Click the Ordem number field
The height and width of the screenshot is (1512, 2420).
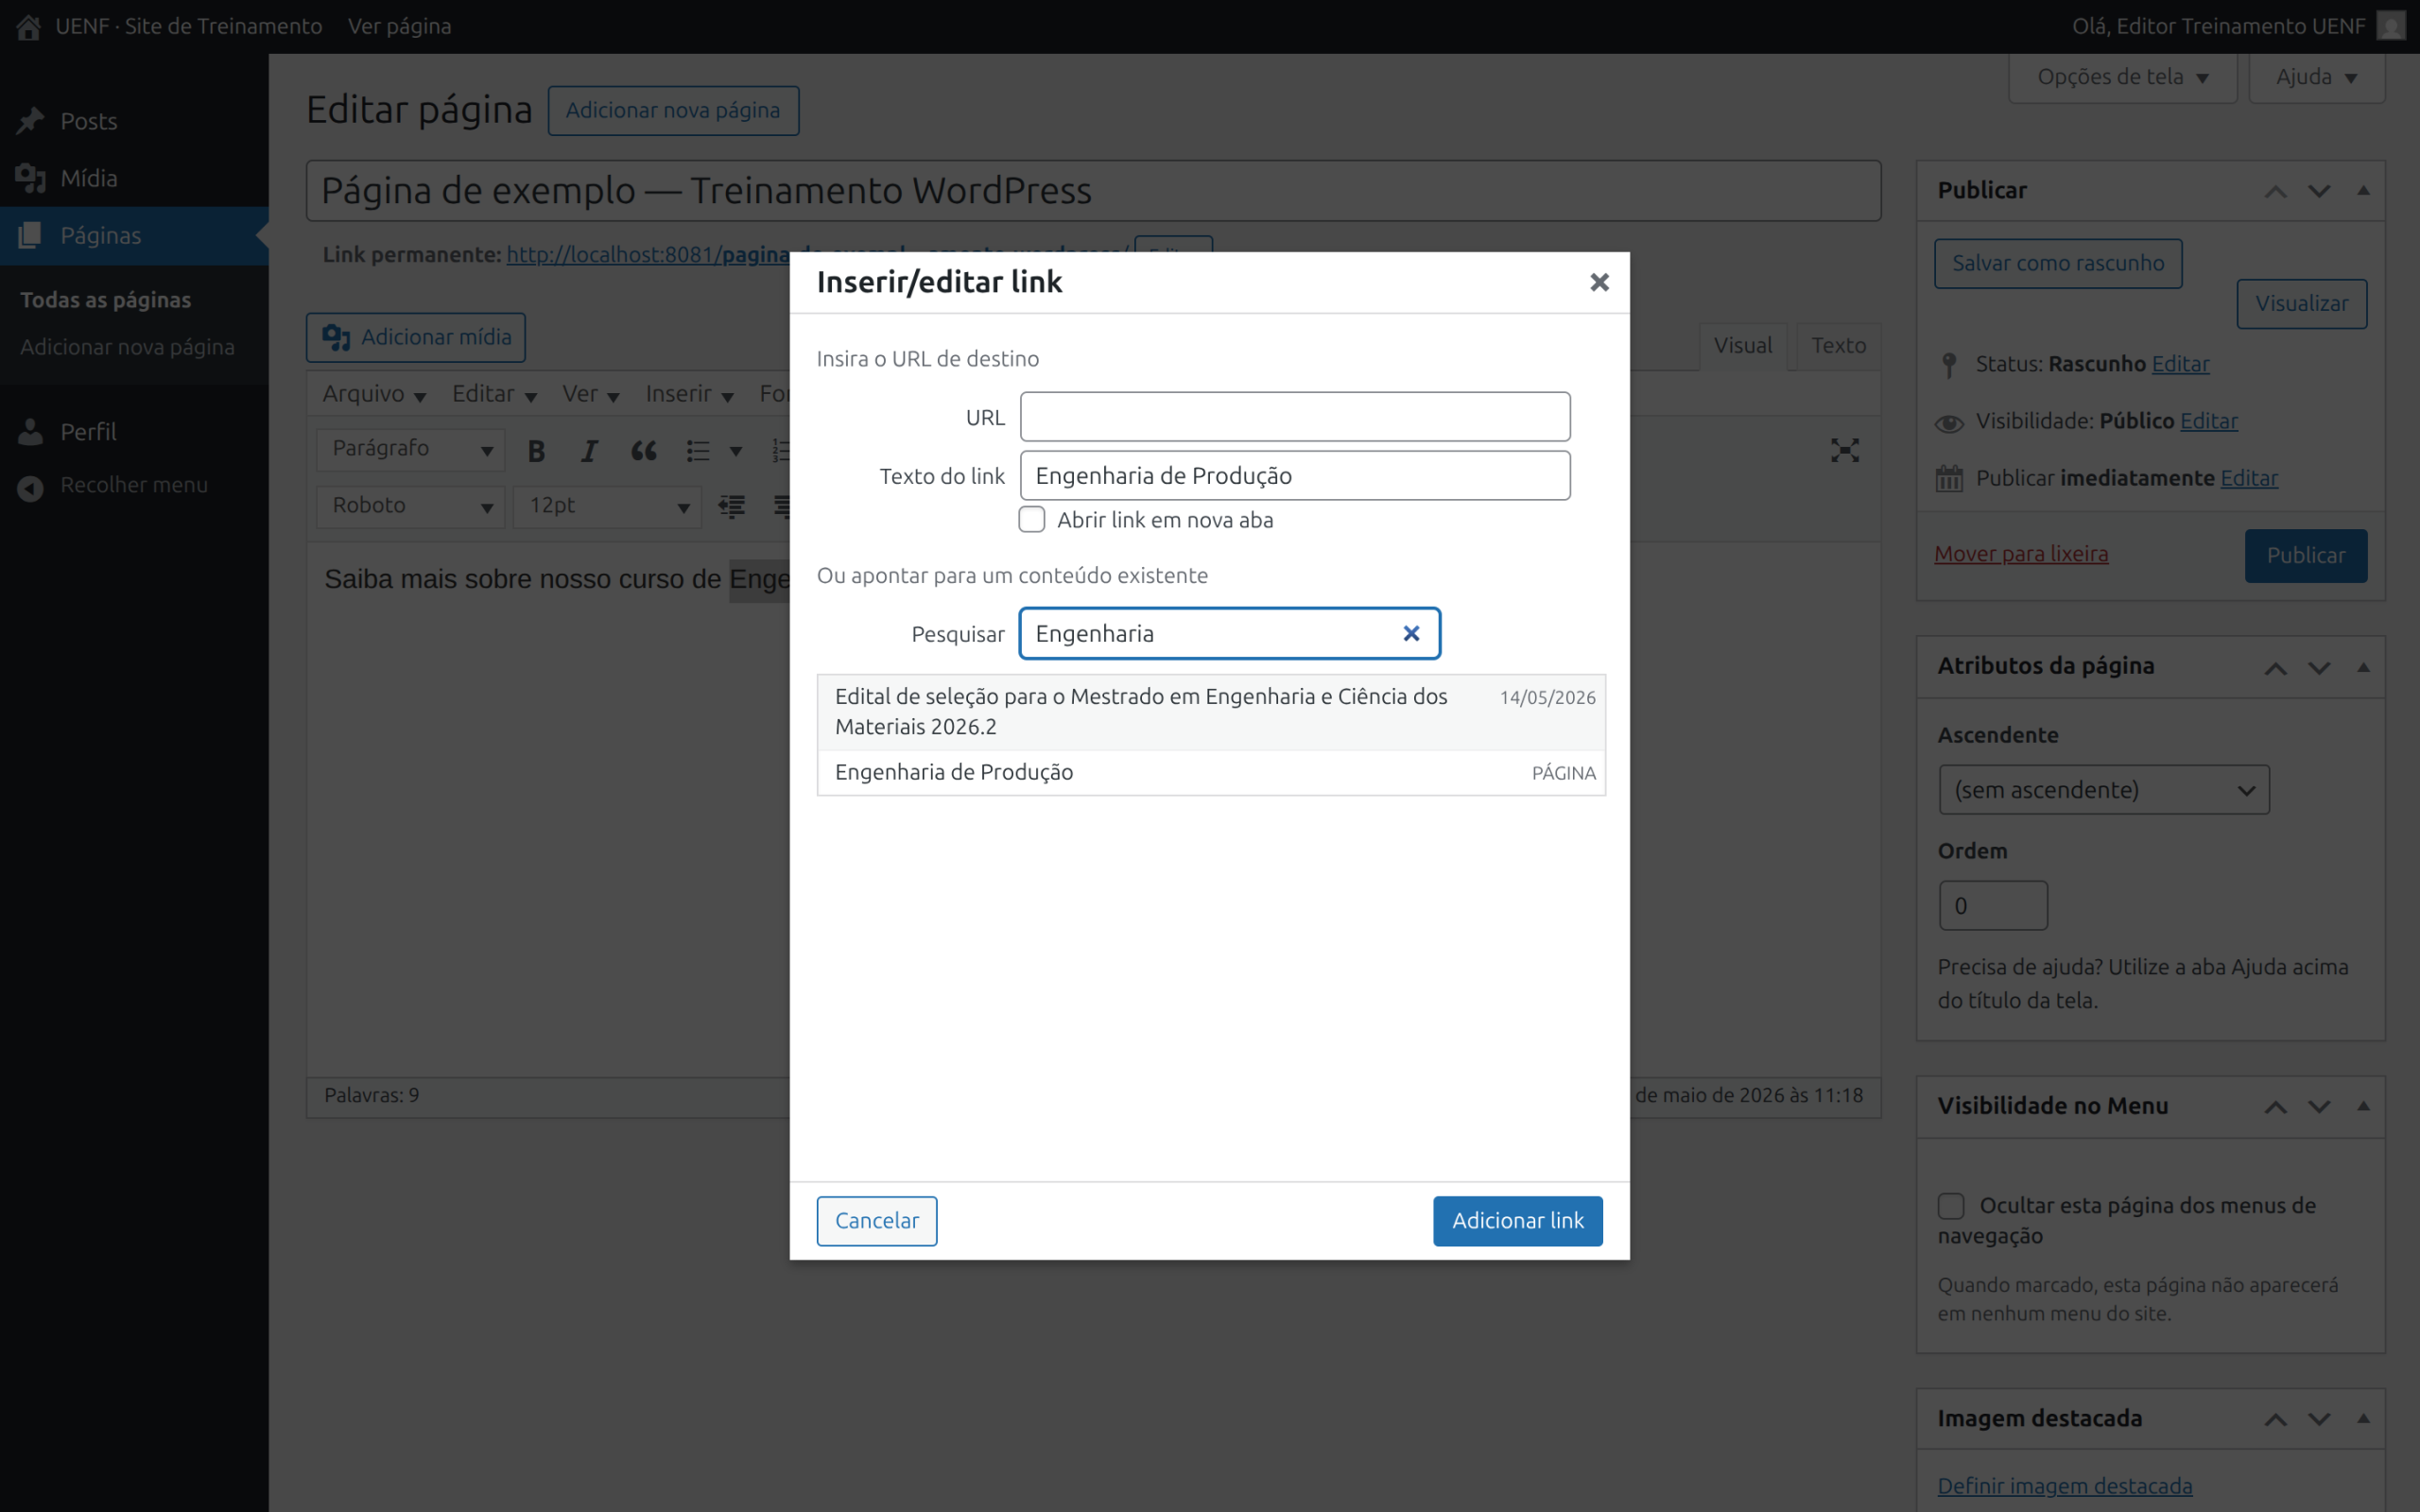coord(1993,906)
